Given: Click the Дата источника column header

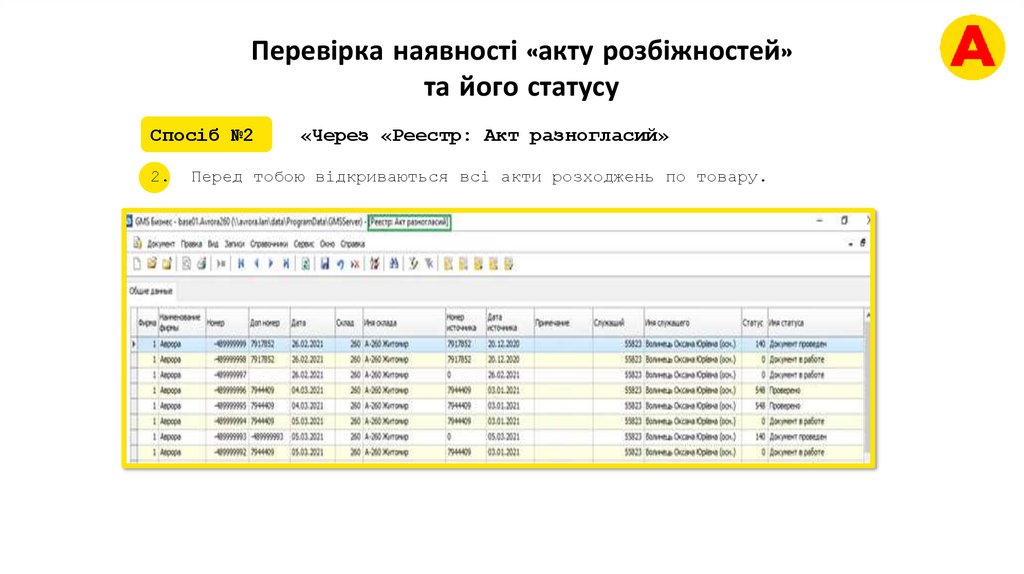Looking at the screenshot, I should coord(509,323).
